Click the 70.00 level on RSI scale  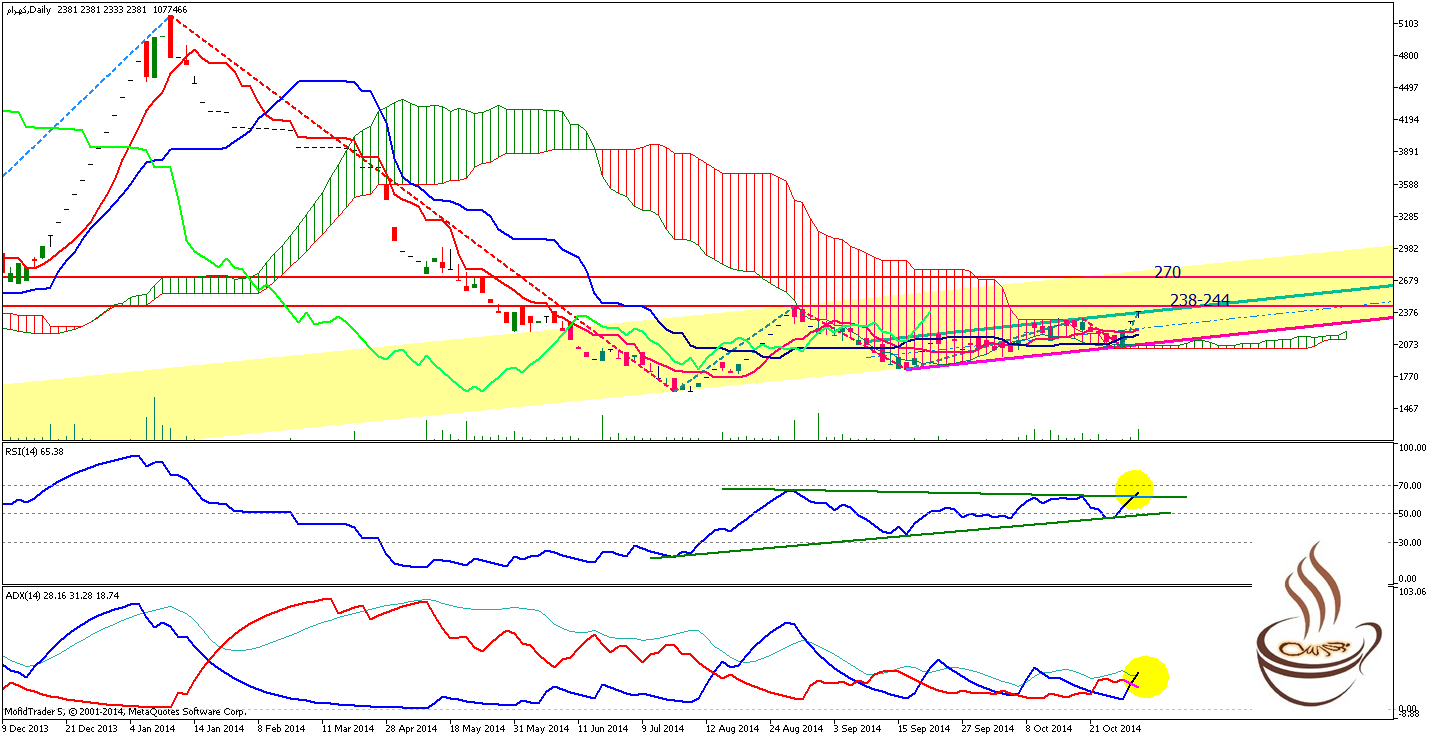[1411, 486]
